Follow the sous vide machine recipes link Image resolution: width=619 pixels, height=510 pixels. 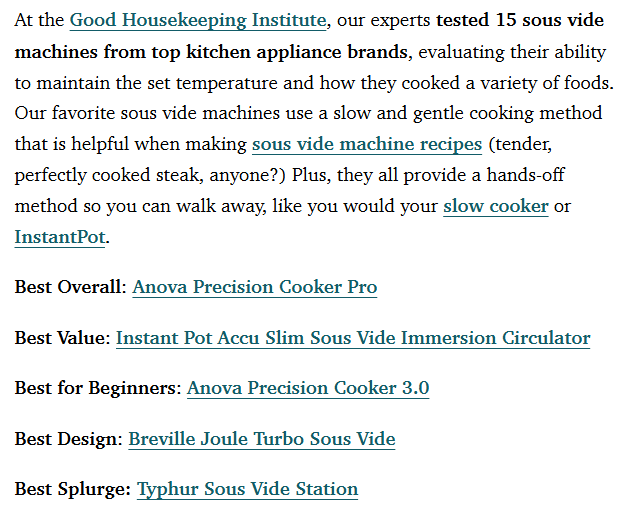tap(367, 144)
